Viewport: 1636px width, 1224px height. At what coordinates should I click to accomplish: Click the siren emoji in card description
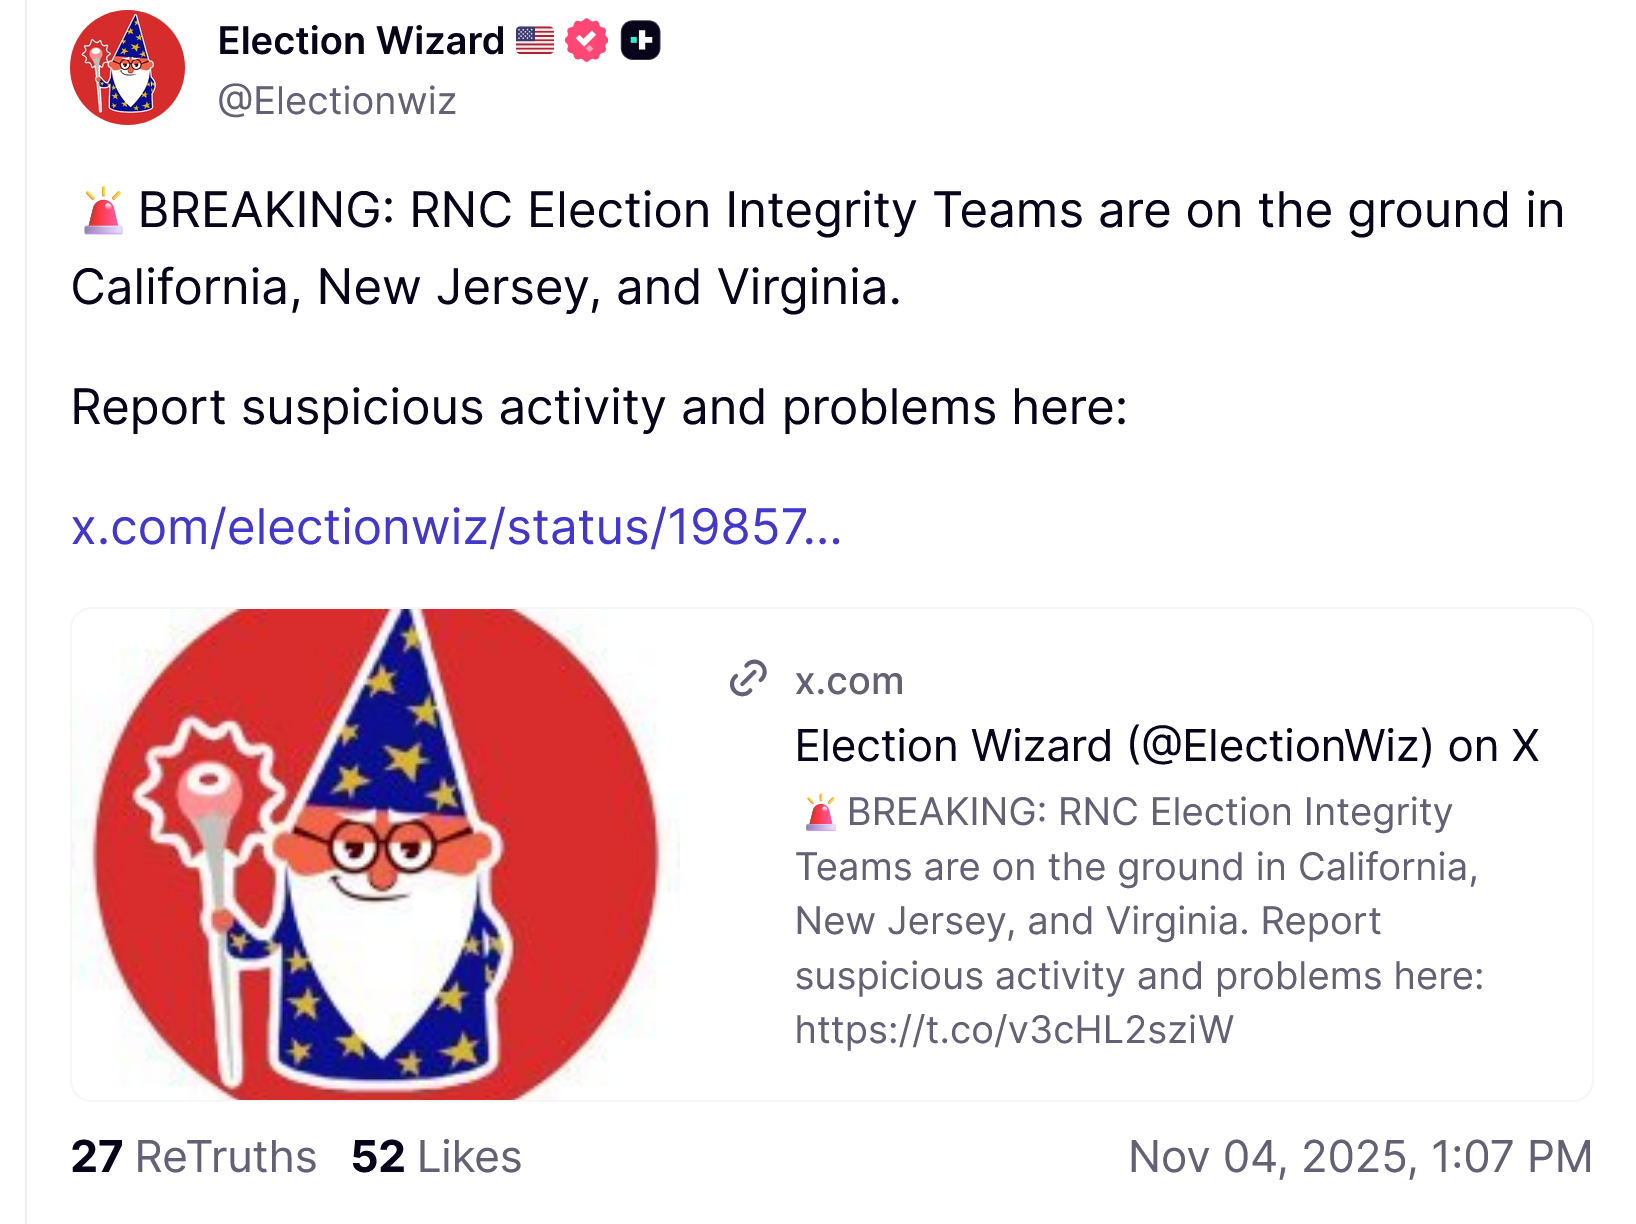(x=820, y=812)
